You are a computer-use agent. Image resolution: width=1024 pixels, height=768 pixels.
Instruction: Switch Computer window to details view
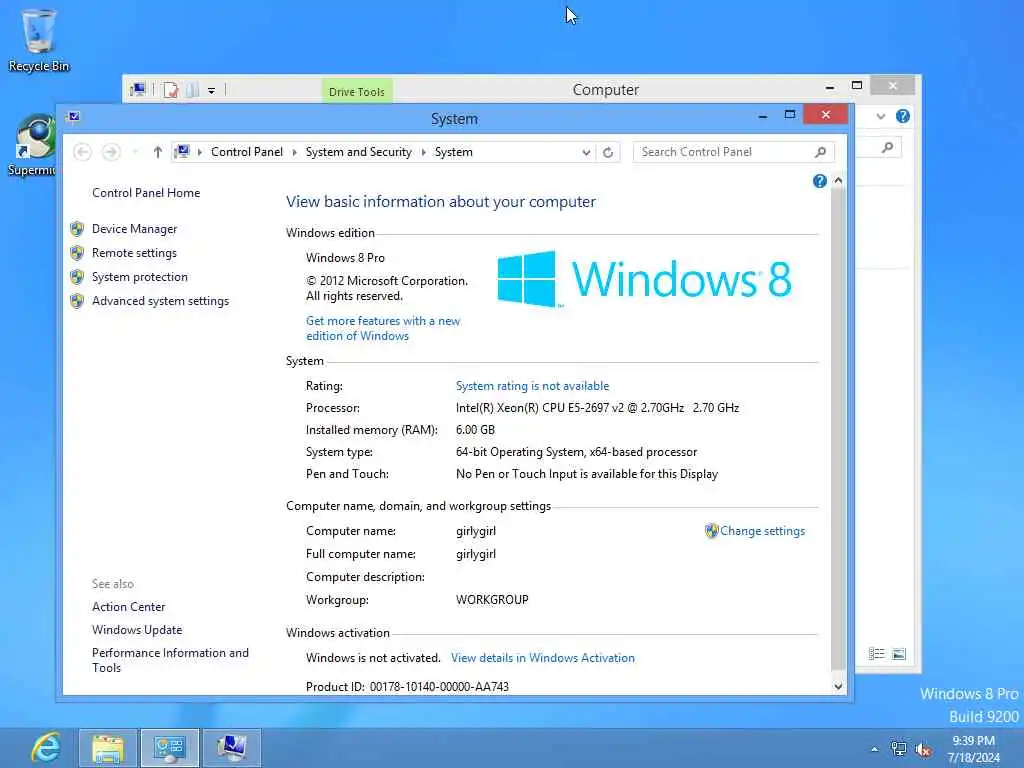876,654
